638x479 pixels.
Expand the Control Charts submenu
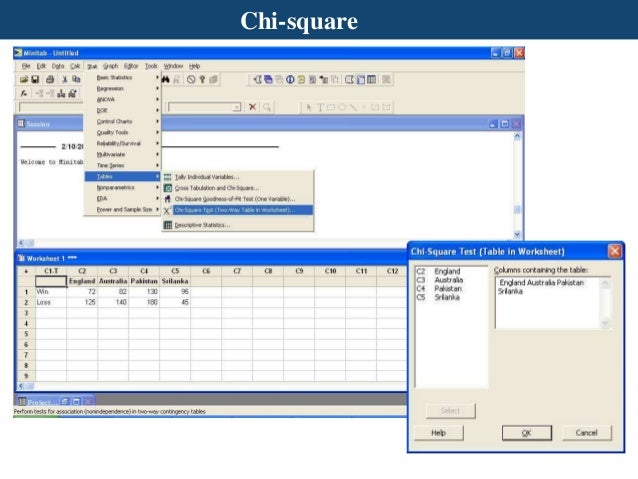(122, 121)
